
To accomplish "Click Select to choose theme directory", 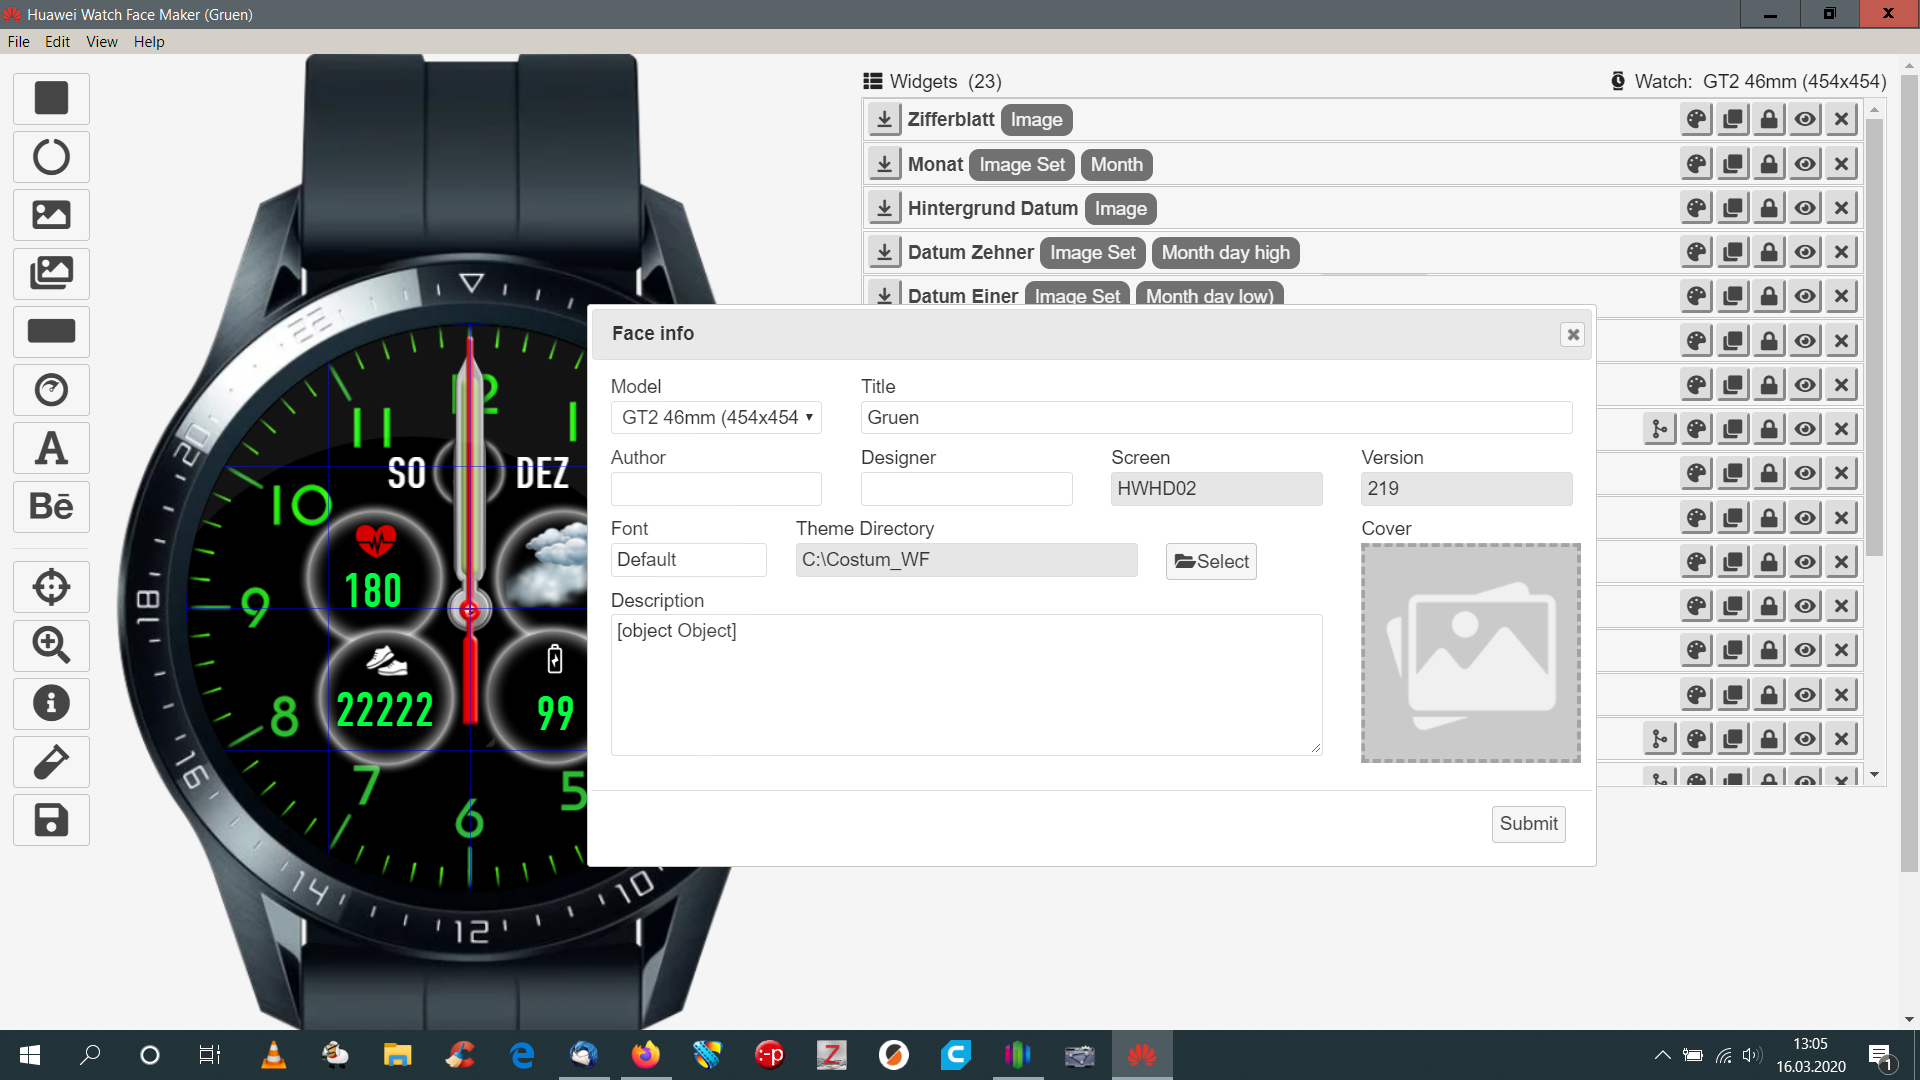I will click(1211, 562).
